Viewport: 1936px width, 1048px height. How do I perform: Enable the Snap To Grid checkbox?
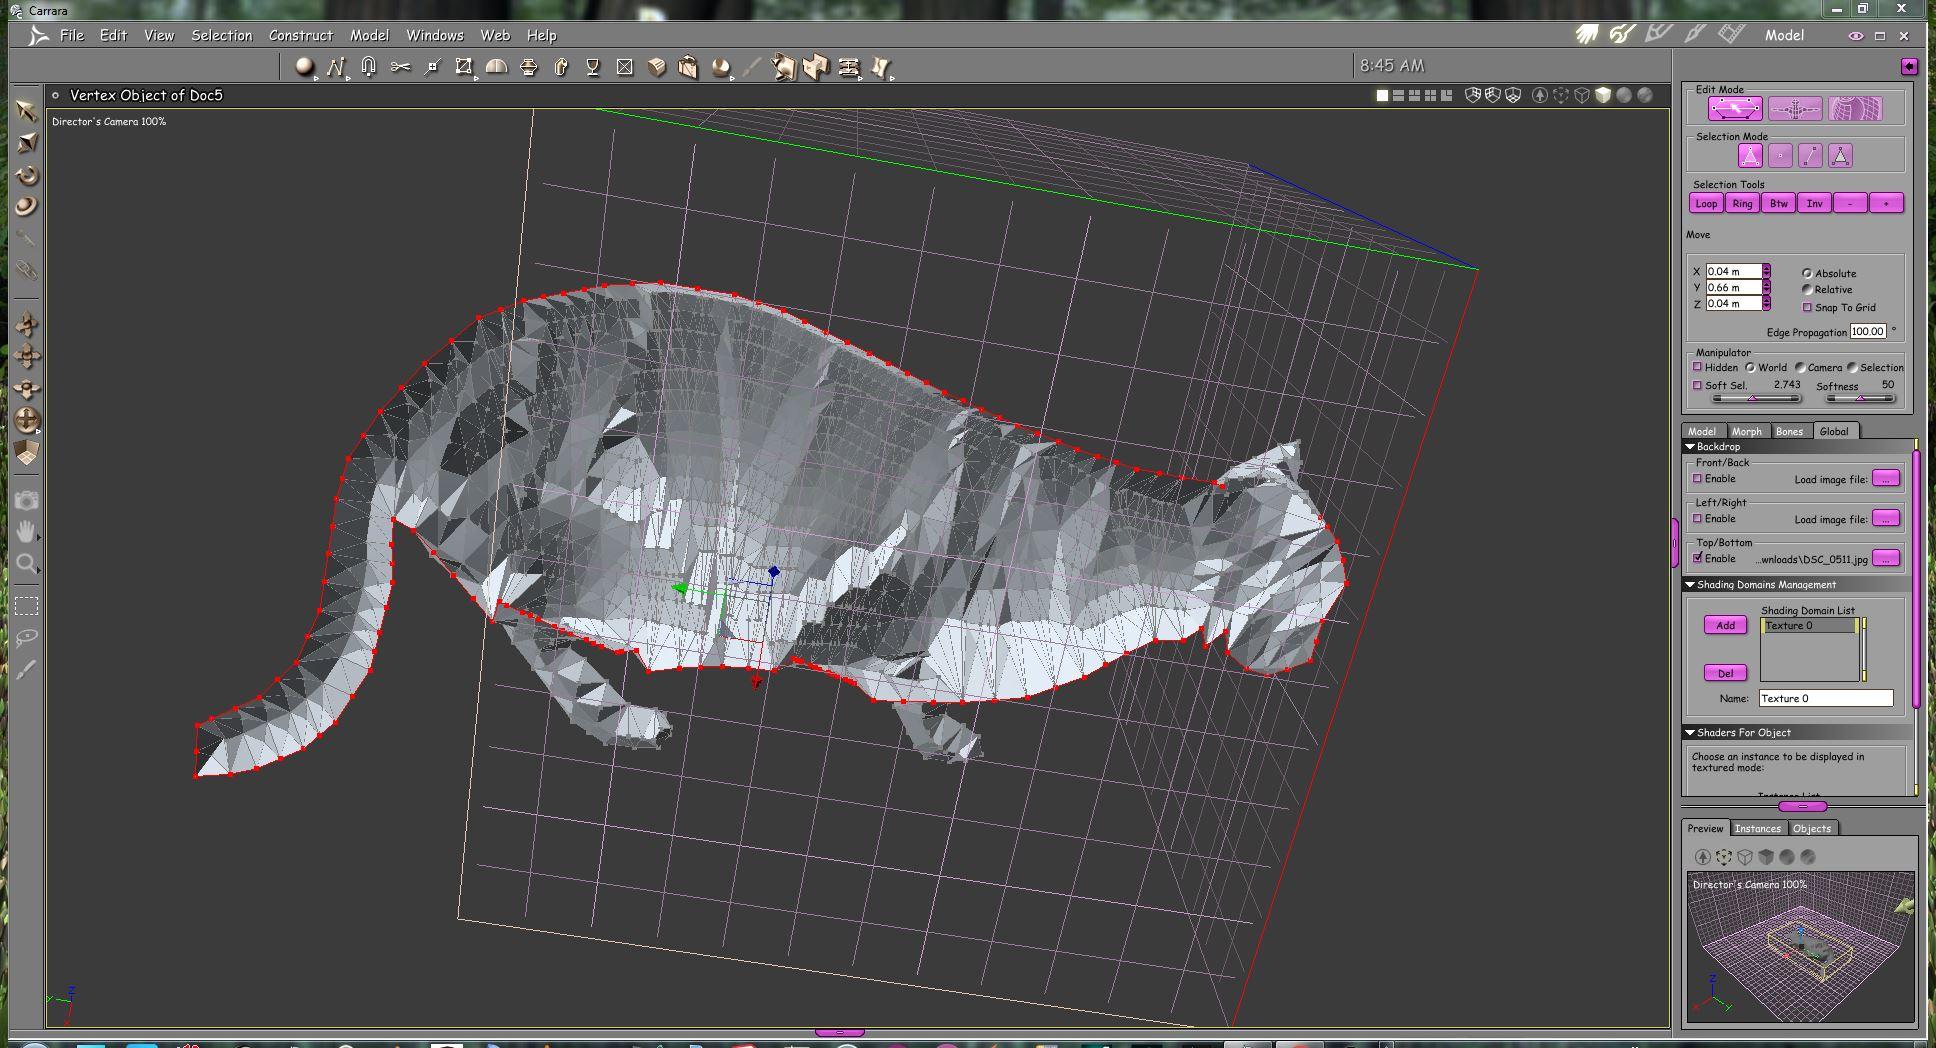coord(1807,307)
